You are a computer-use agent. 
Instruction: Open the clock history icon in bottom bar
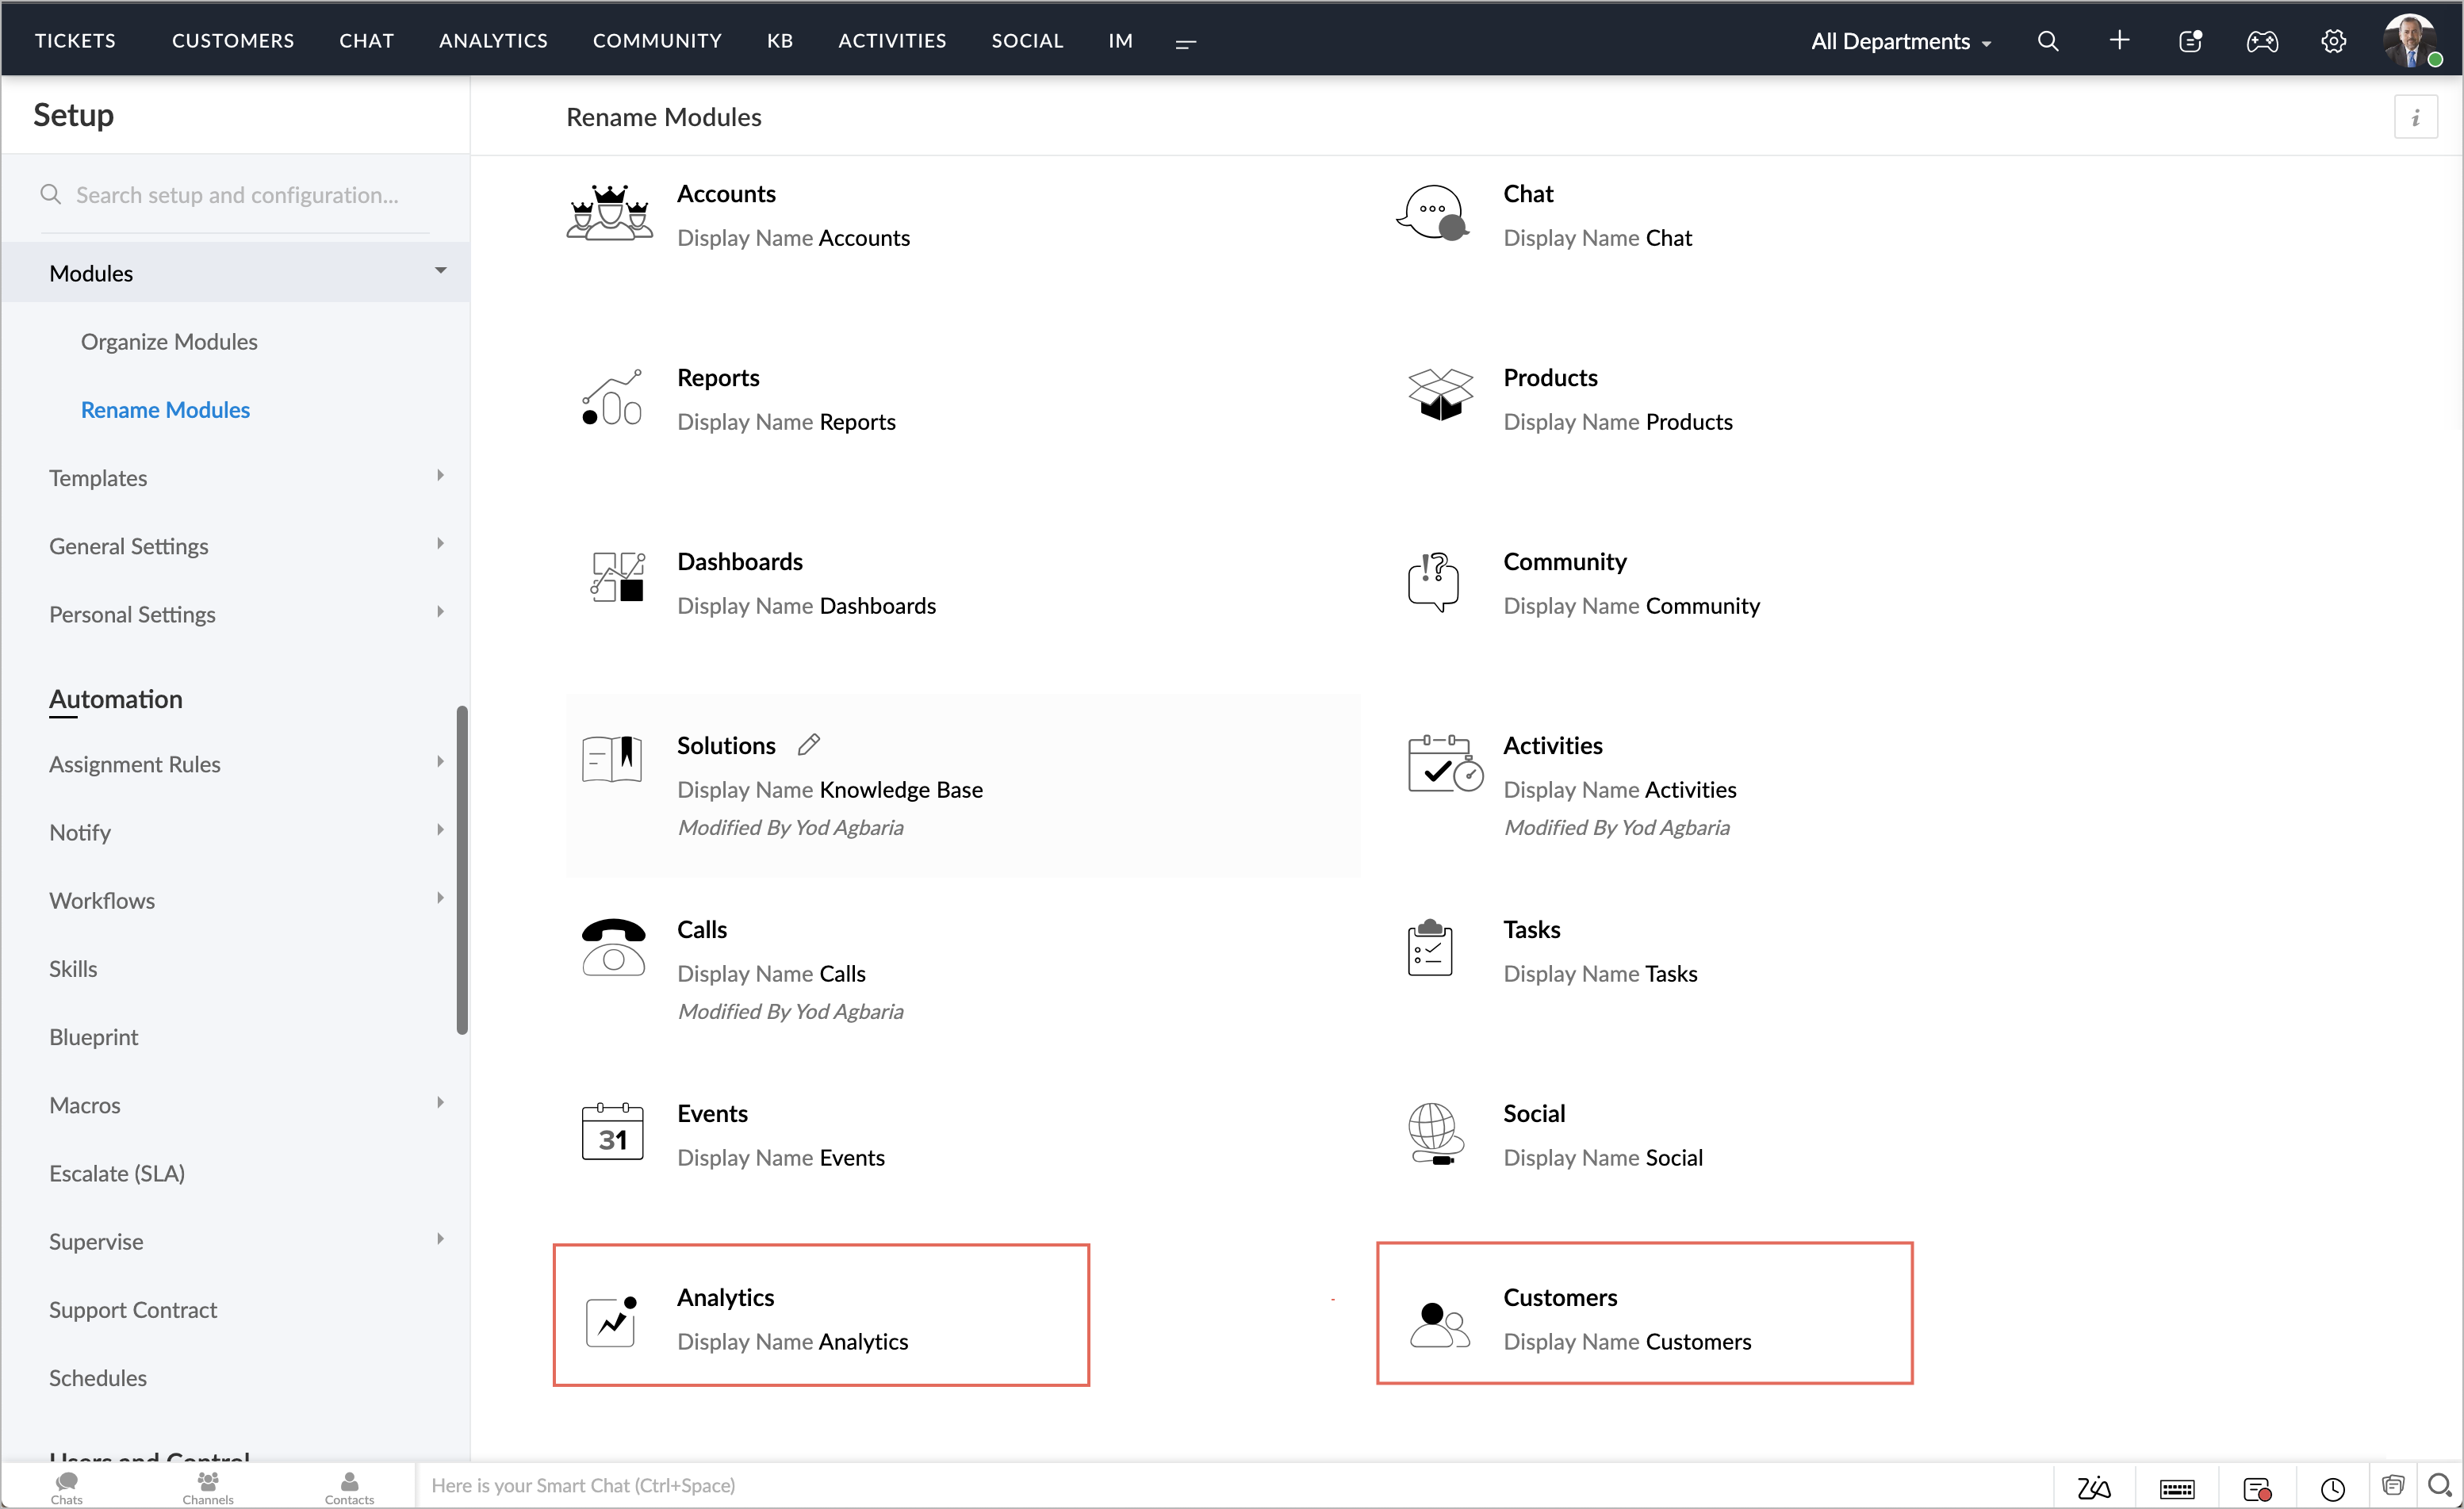[x=2332, y=1488]
